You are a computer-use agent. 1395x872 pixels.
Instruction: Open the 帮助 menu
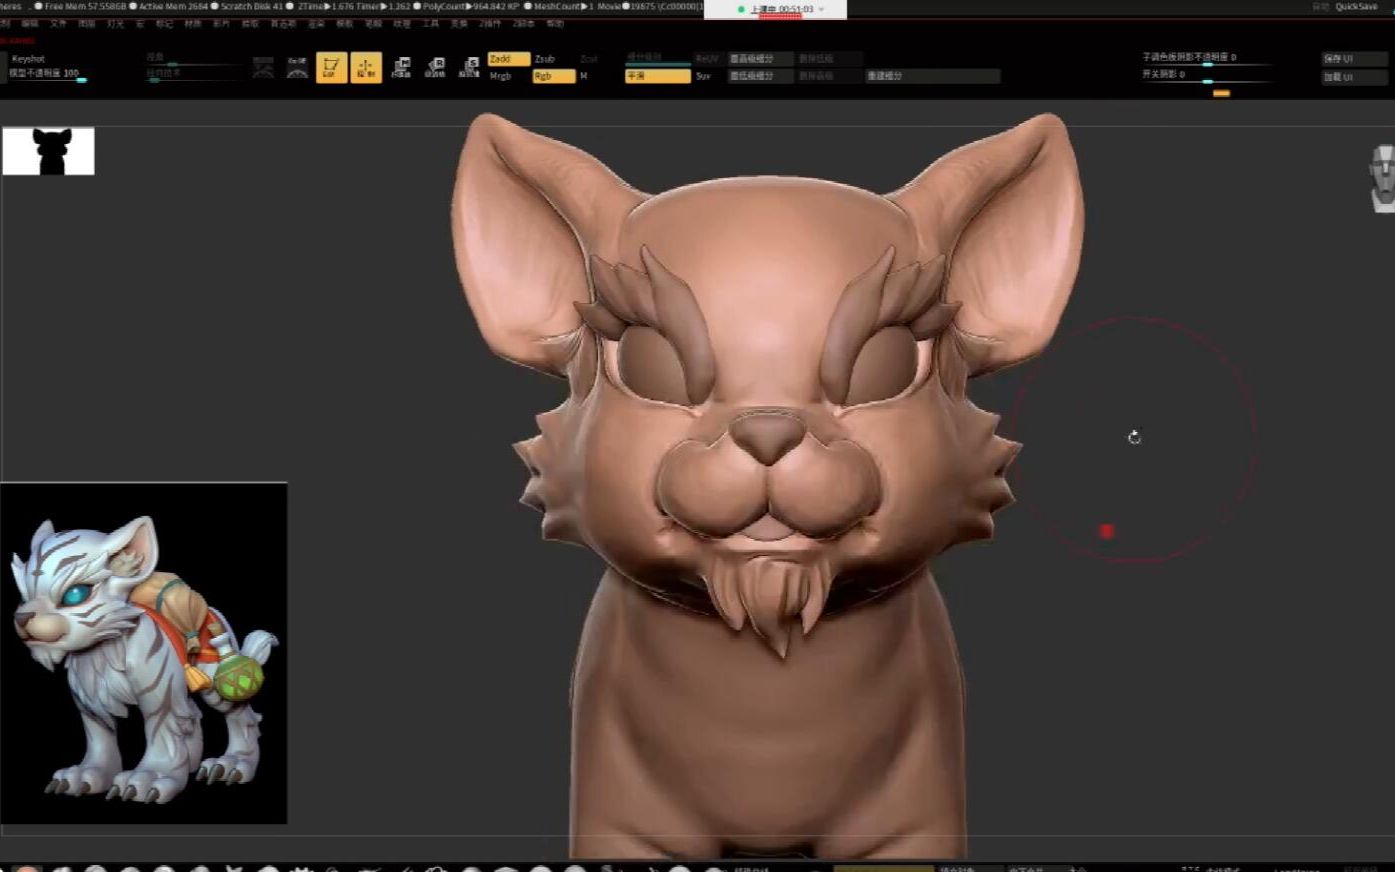point(555,23)
